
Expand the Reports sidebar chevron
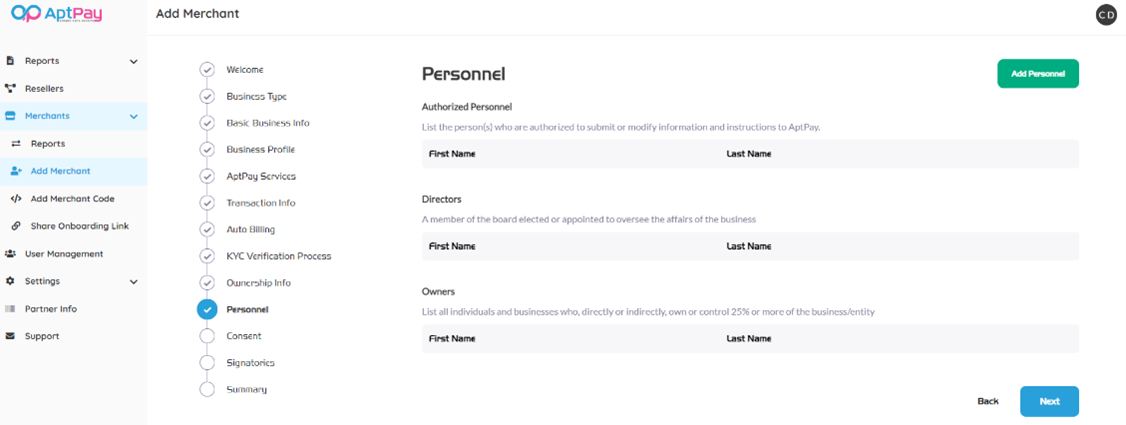tap(134, 62)
